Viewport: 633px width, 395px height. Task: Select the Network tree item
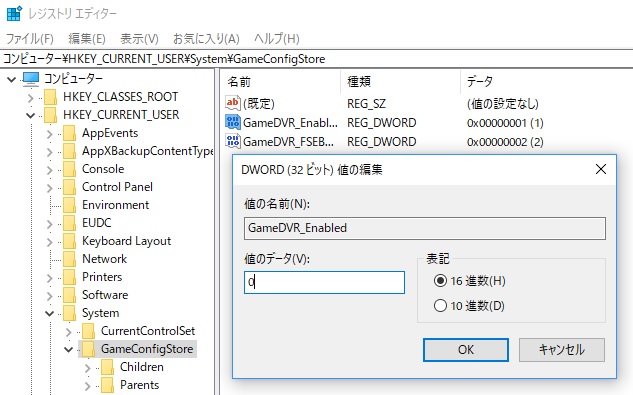point(104,259)
